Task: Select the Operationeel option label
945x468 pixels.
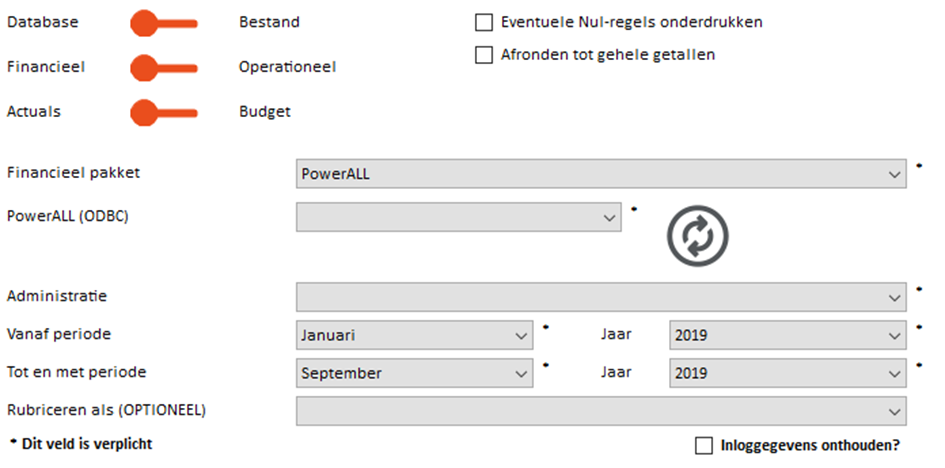Action: [287, 68]
